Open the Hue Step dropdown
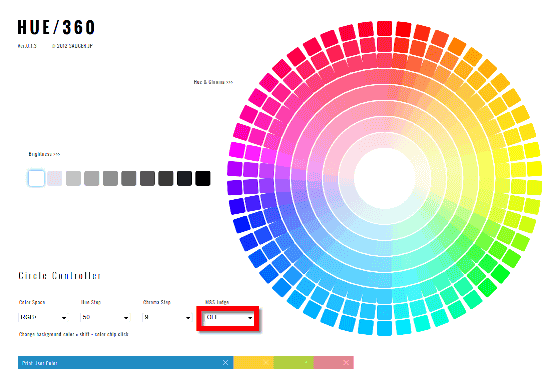Screen dimensions: 560x369 click(105, 317)
